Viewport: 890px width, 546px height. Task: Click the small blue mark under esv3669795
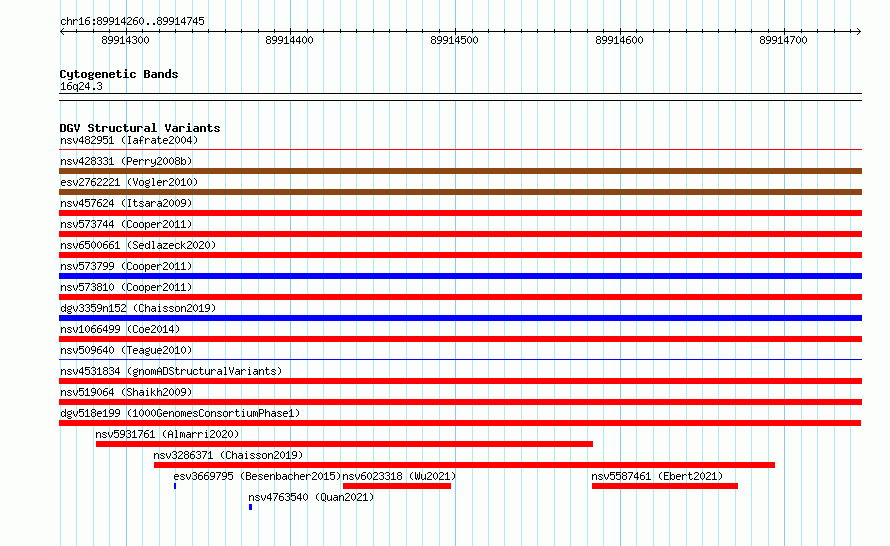click(175, 486)
